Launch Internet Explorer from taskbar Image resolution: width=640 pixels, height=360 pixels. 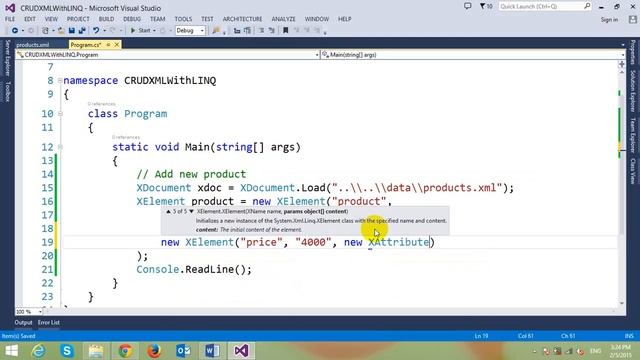pyautogui.click(x=39, y=351)
